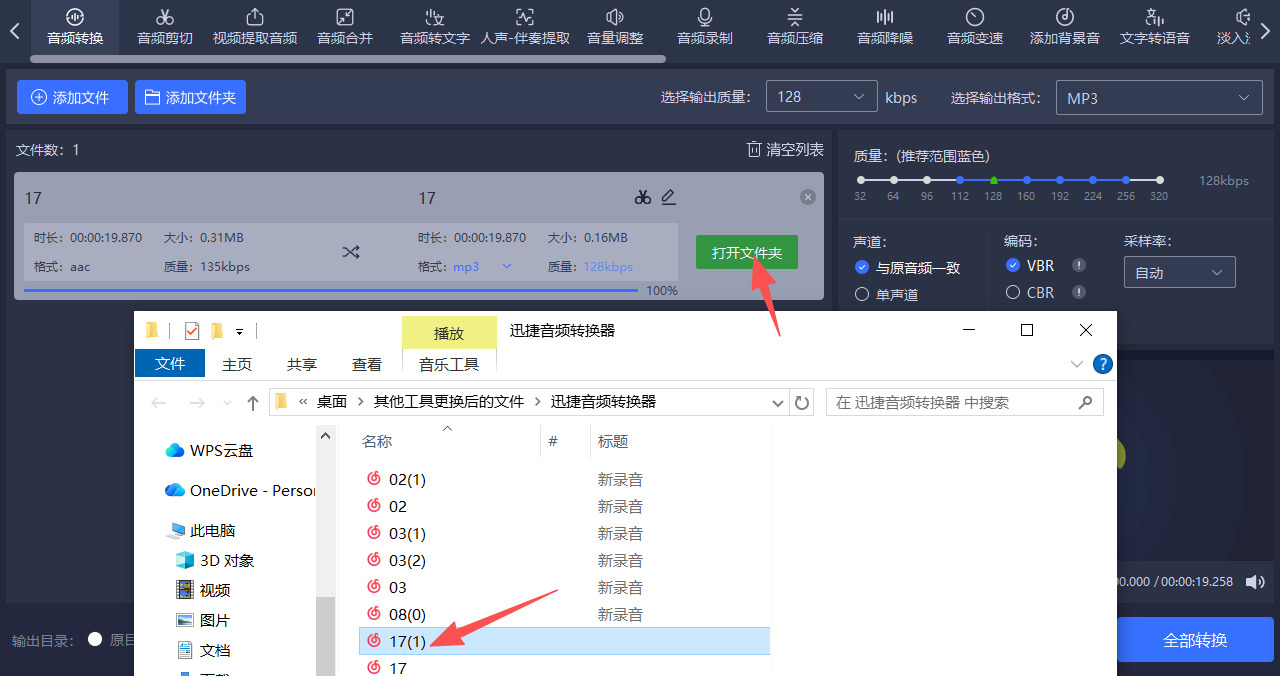This screenshot has width=1280, height=676.
Task: Click the scissors icon on file 17
Action: [643, 197]
